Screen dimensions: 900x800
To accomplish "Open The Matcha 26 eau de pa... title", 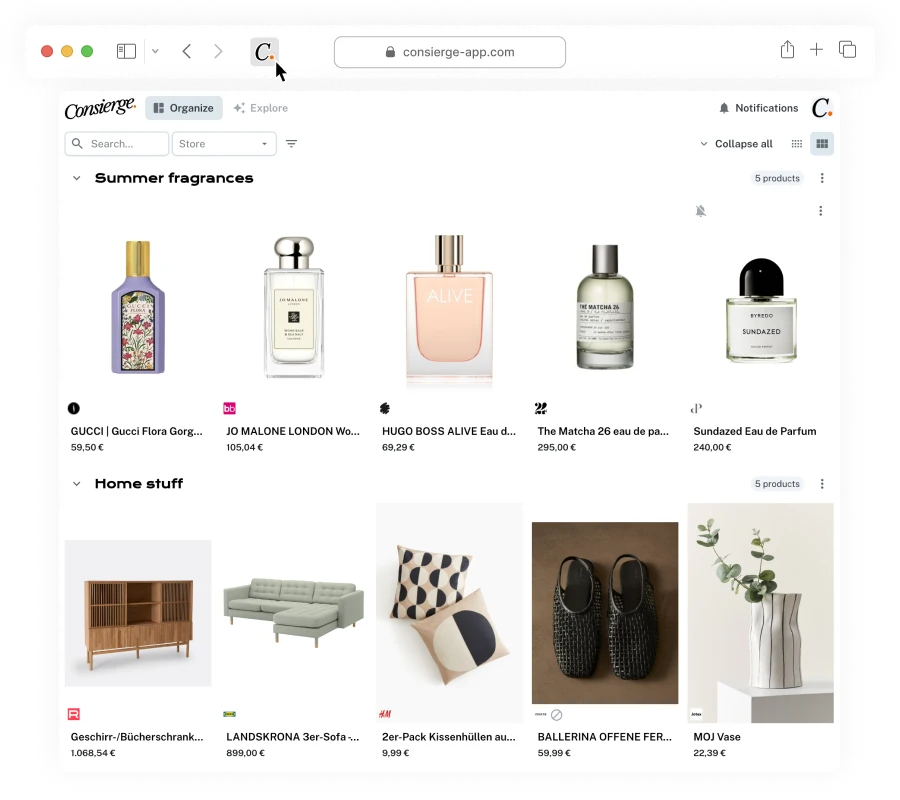I will pos(603,431).
